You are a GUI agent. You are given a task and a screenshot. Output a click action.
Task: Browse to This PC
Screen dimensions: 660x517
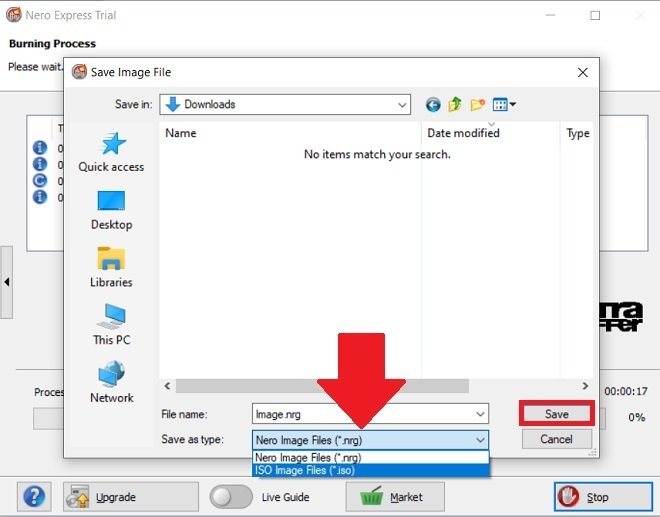pyautogui.click(x=111, y=325)
